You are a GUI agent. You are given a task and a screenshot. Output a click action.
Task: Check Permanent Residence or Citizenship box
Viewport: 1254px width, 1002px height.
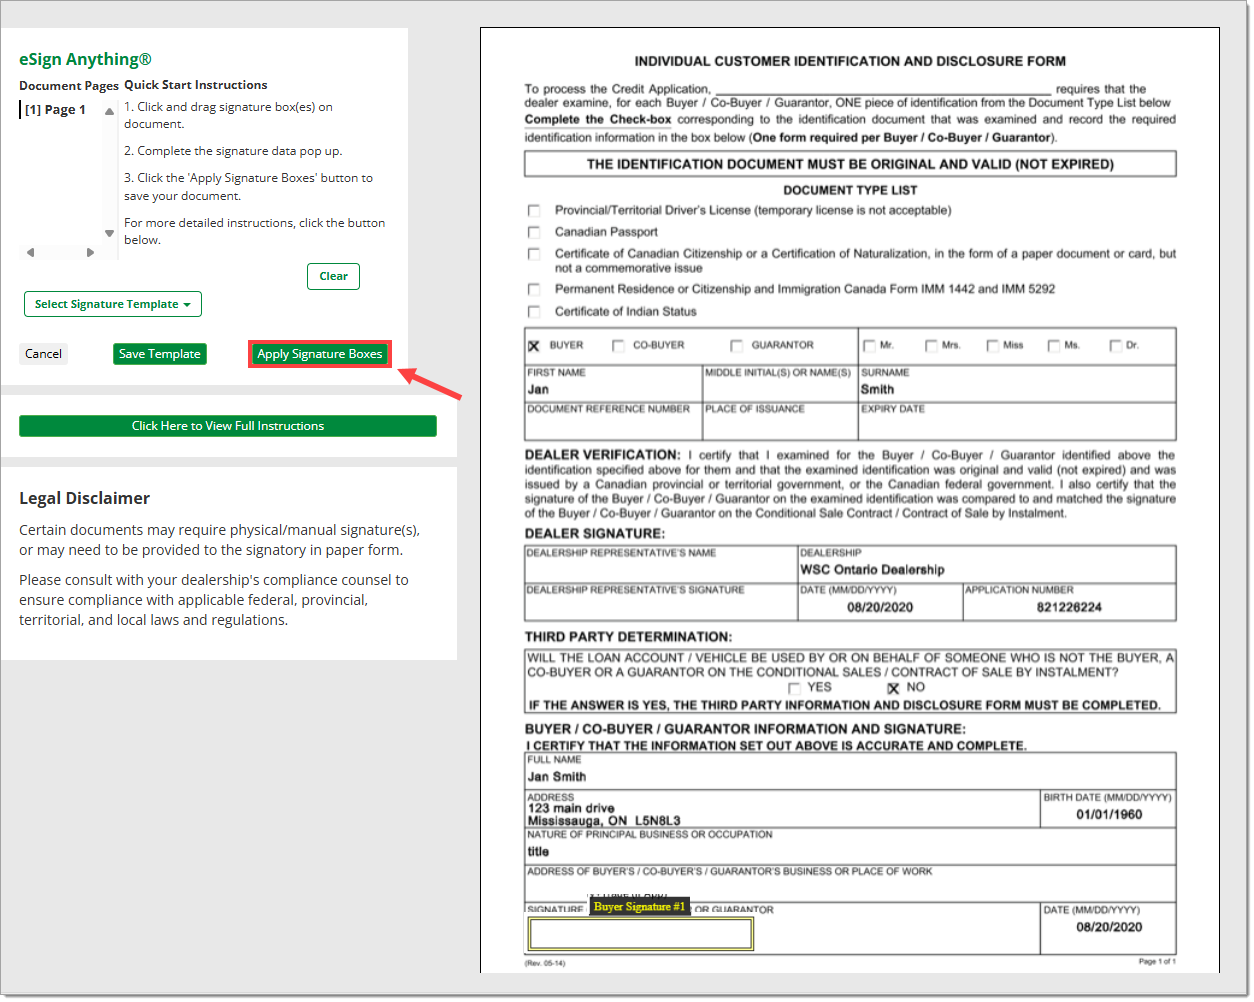(534, 289)
